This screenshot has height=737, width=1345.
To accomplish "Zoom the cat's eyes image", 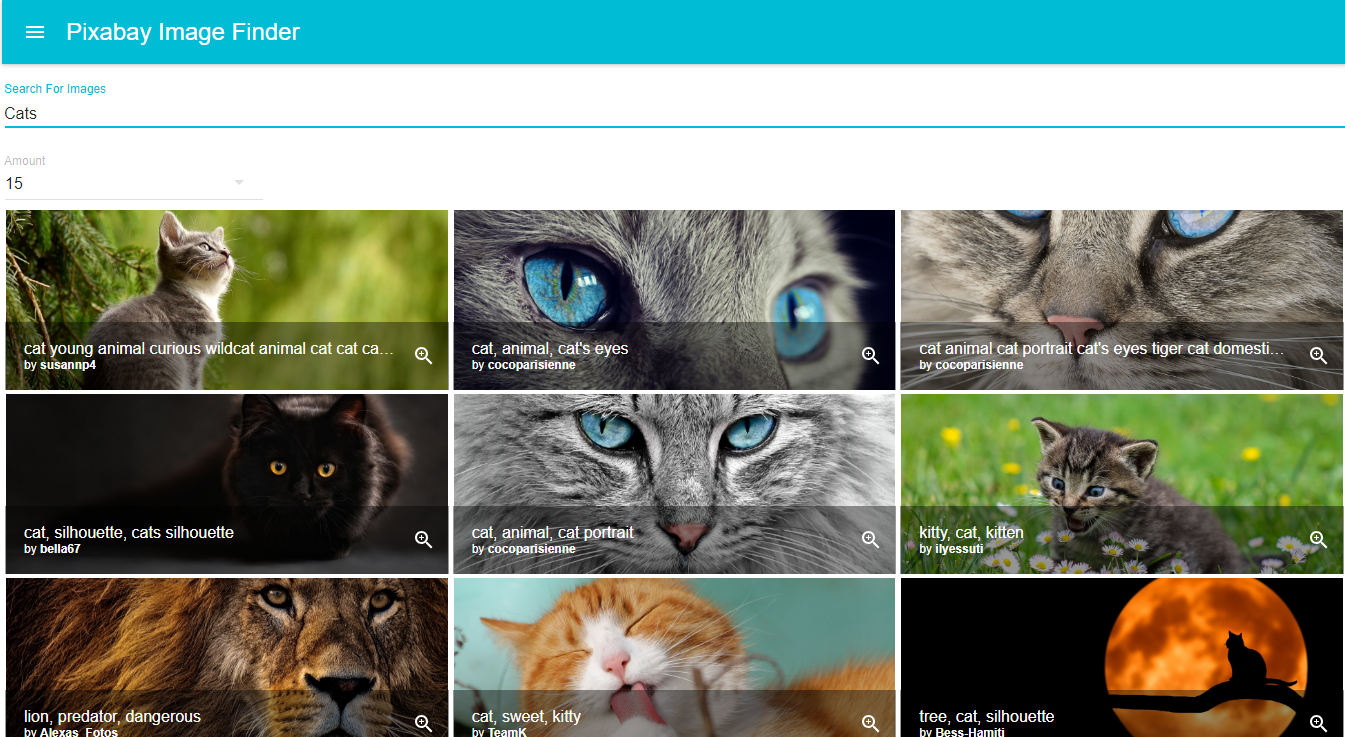I will click(x=870, y=356).
